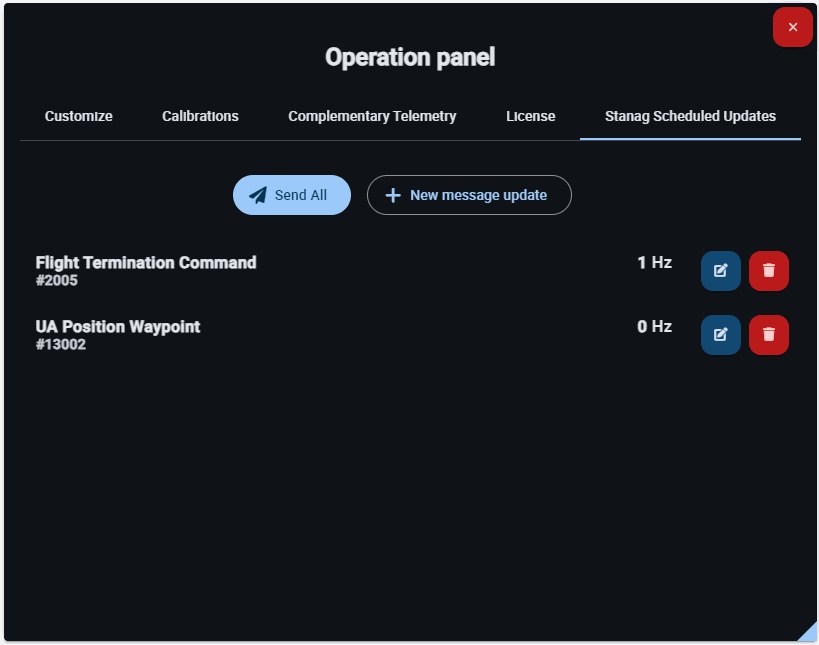Select the License tab

point(530,116)
